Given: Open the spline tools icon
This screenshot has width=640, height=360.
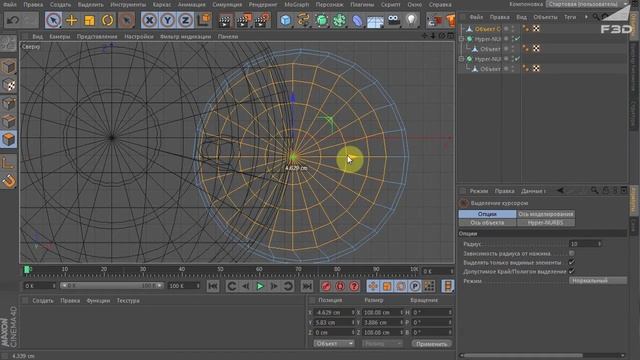Looking at the screenshot, I should tap(303, 20).
